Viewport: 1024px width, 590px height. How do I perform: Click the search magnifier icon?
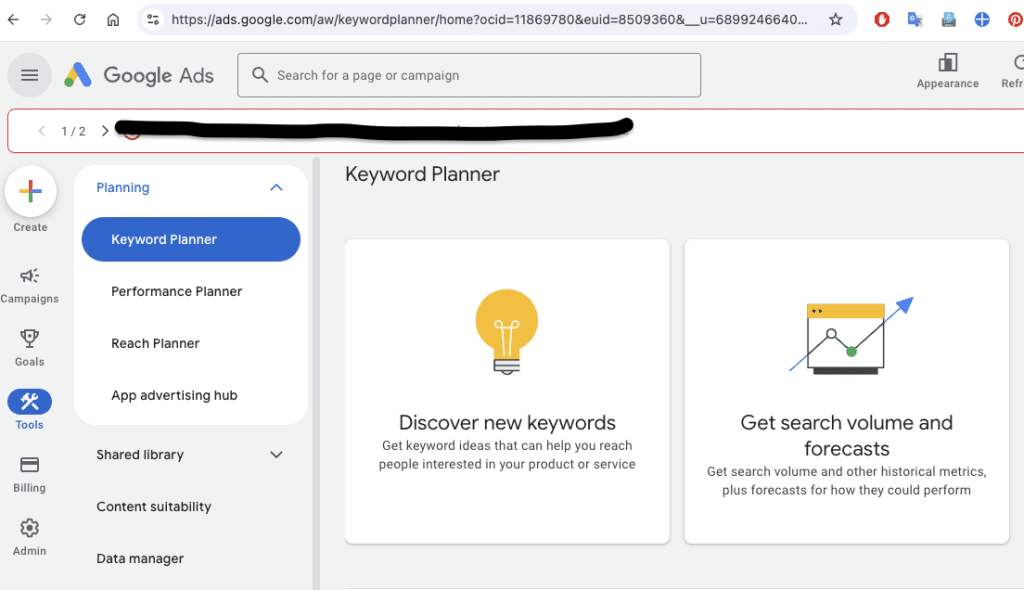[260, 75]
